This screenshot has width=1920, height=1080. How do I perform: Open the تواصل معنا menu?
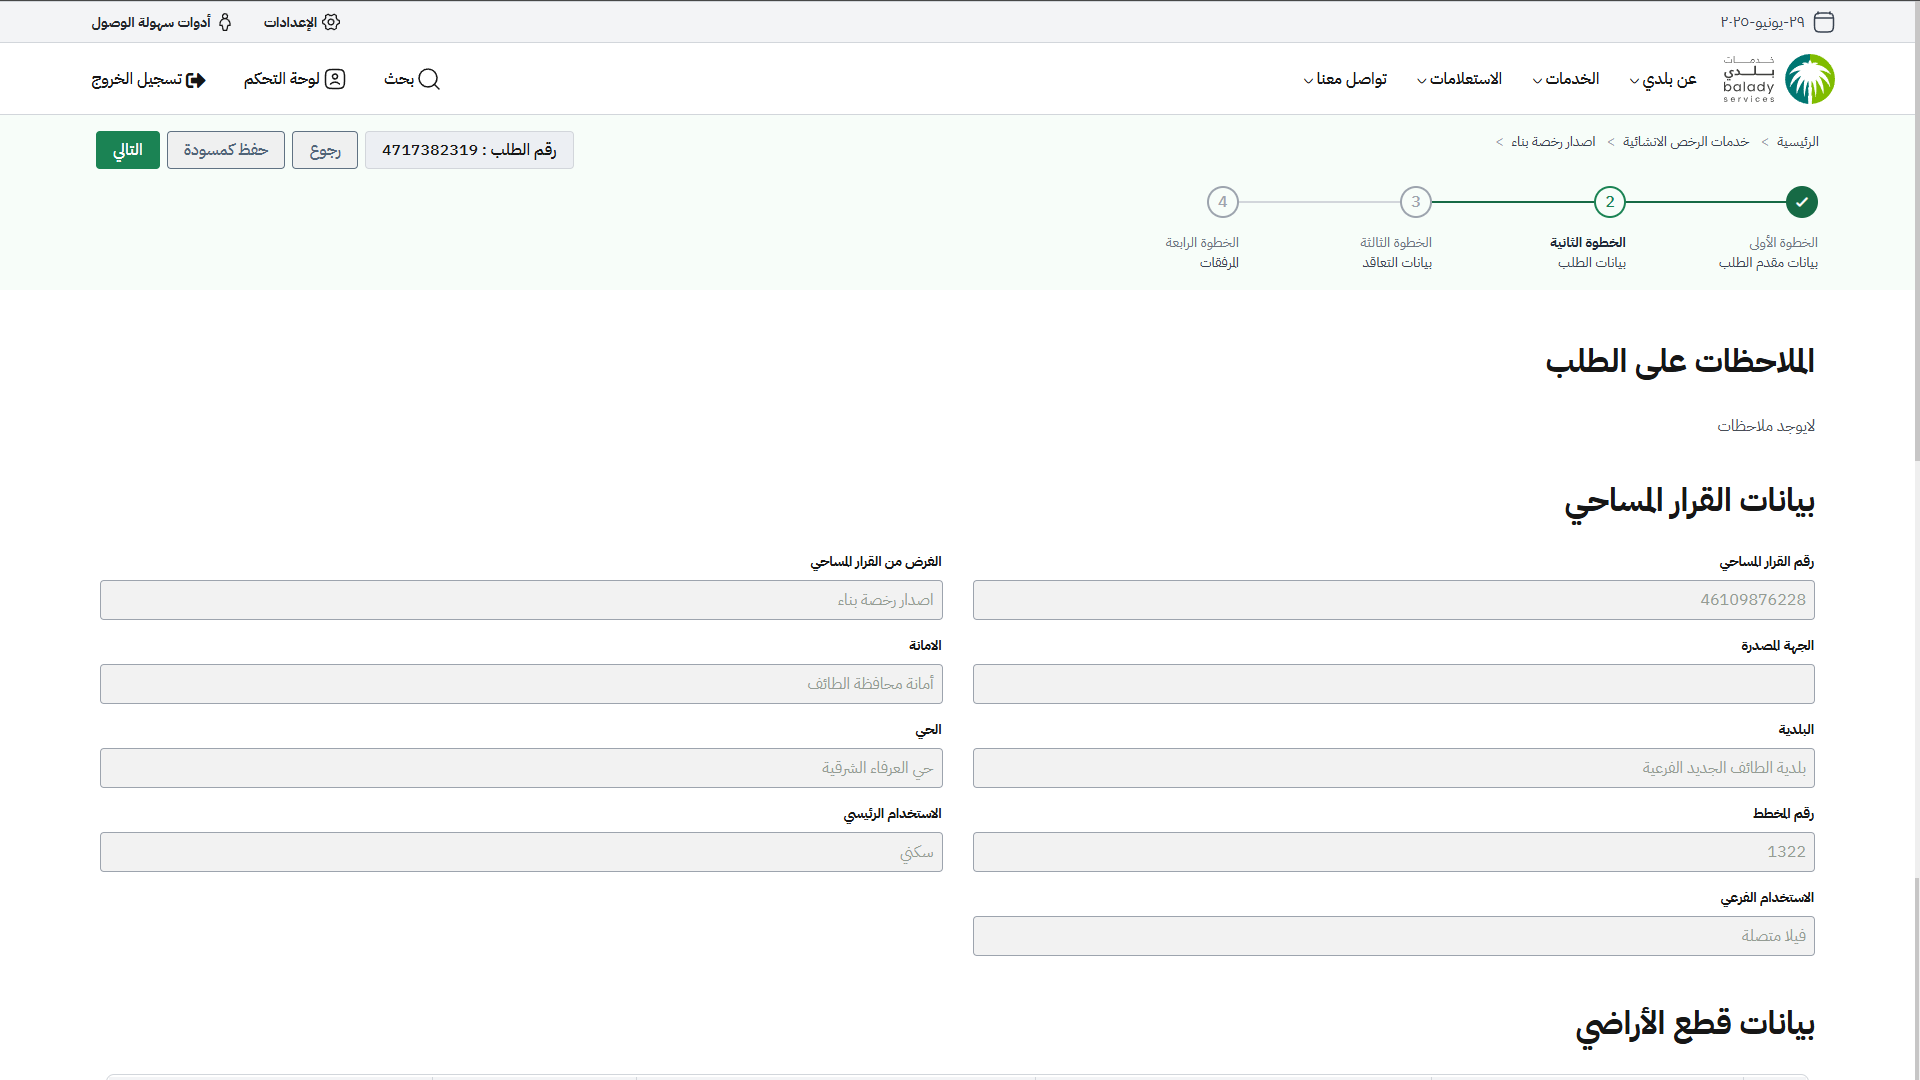(1344, 79)
